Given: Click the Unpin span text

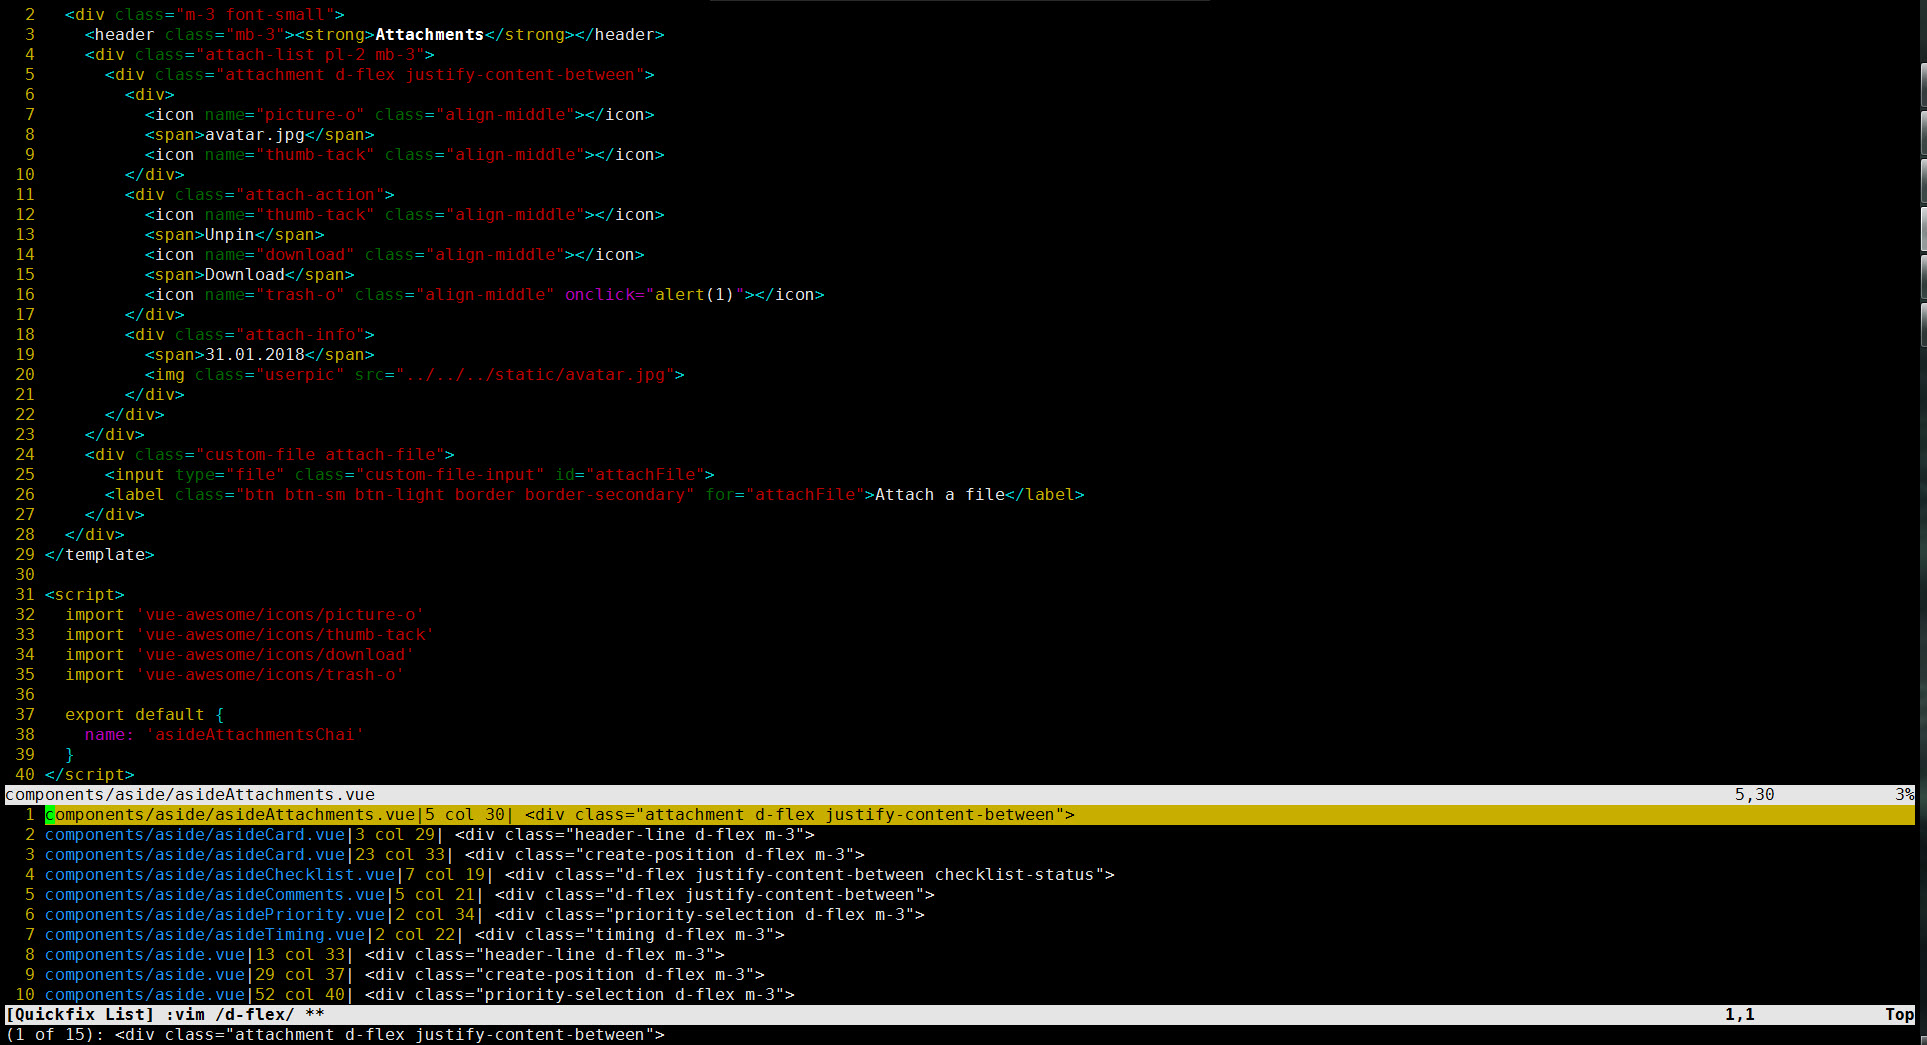Looking at the screenshot, I should [230, 235].
